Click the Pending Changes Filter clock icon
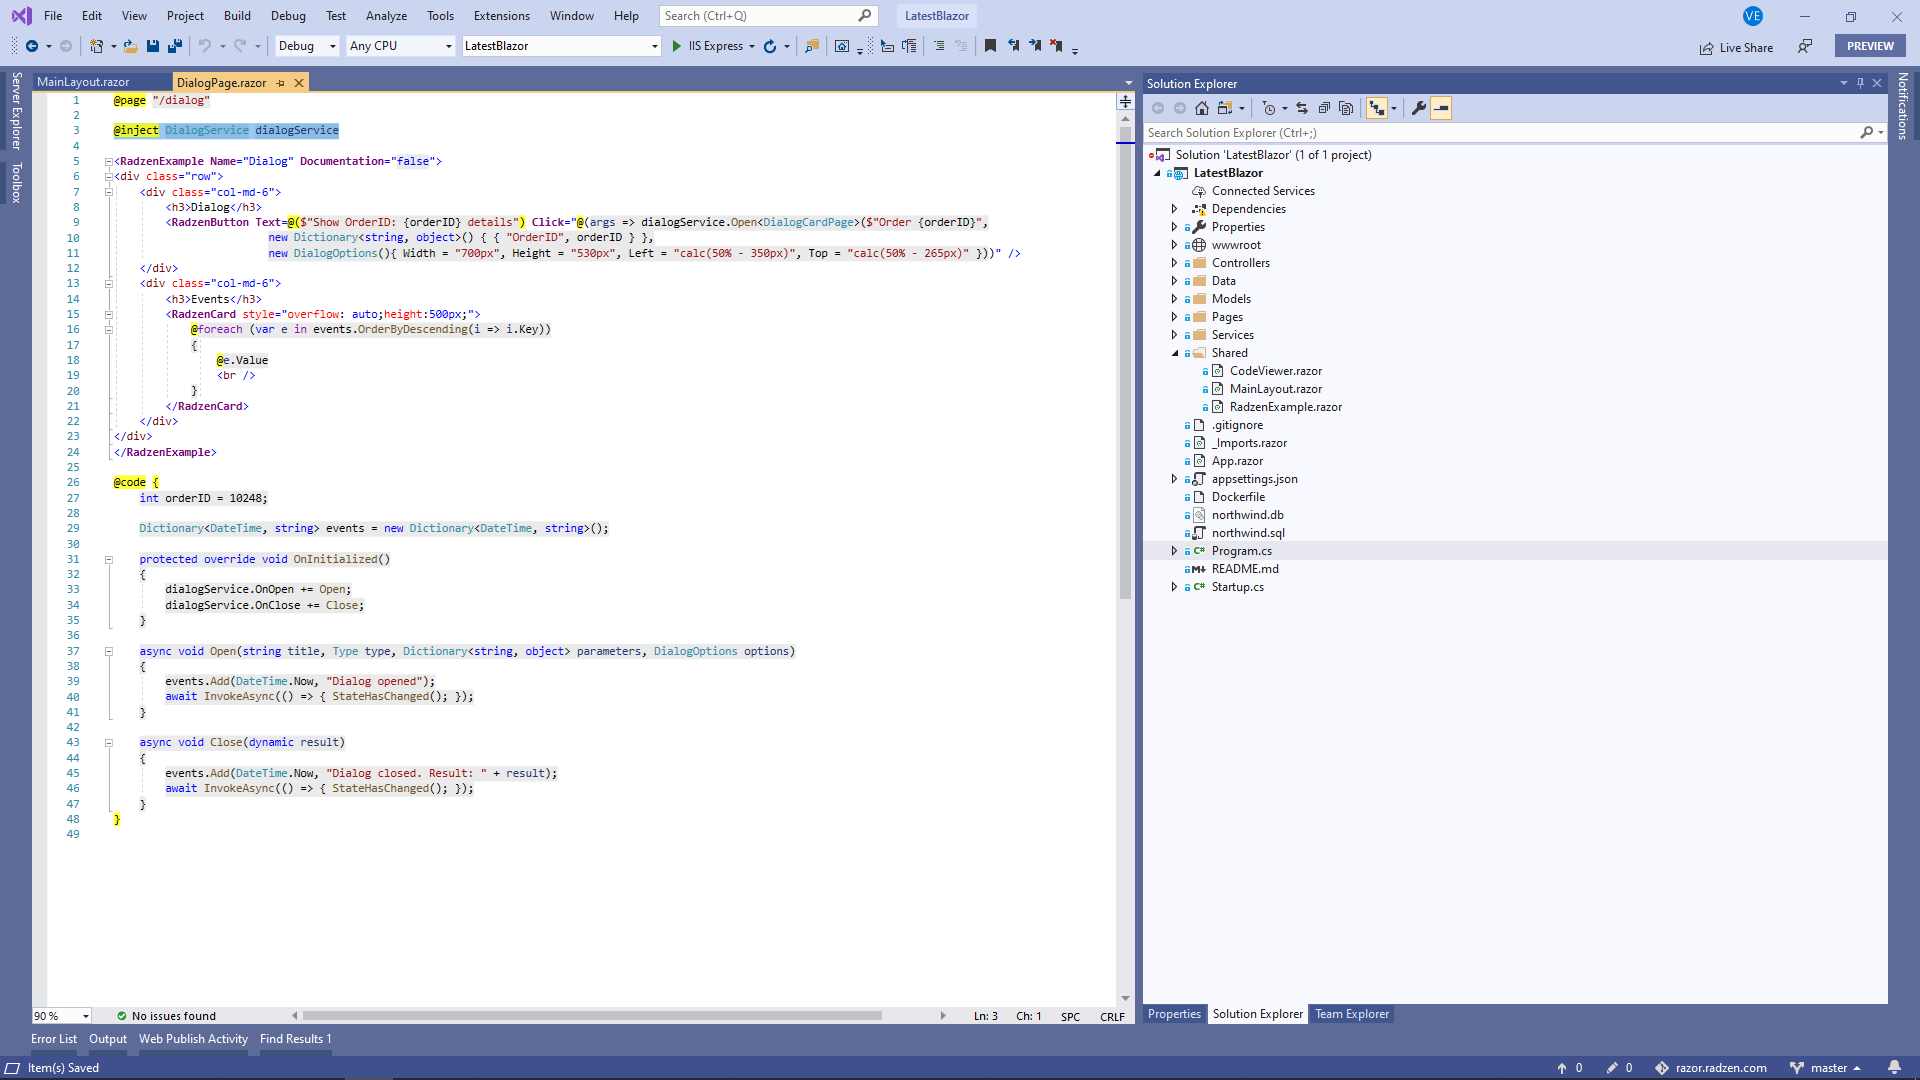Viewport: 1920px width, 1080px height. pos(1269,108)
